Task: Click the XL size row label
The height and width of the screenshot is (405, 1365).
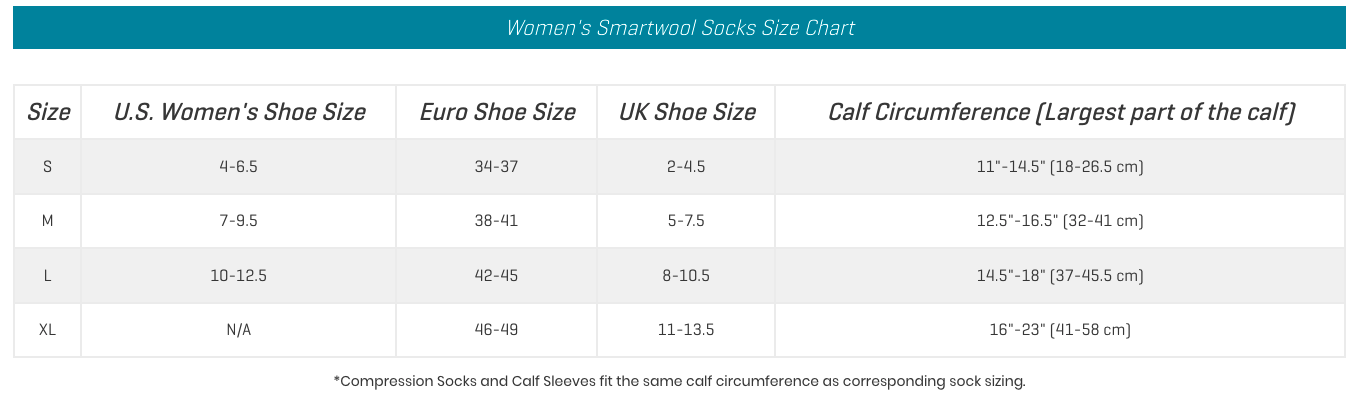Action: (48, 330)
